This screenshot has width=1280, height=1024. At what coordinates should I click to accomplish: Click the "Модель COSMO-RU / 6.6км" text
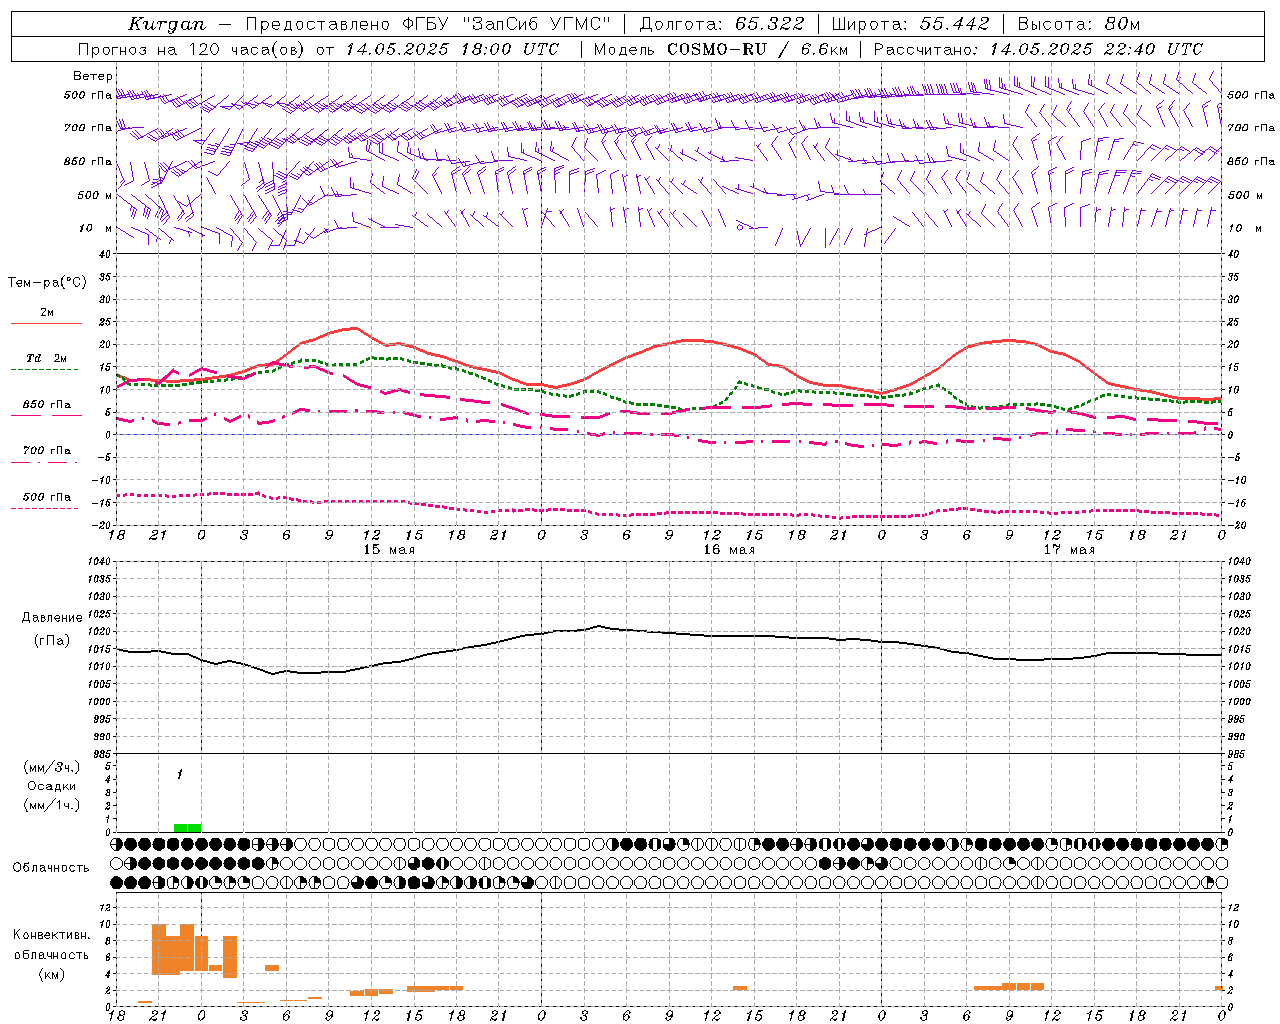[720, 49]
